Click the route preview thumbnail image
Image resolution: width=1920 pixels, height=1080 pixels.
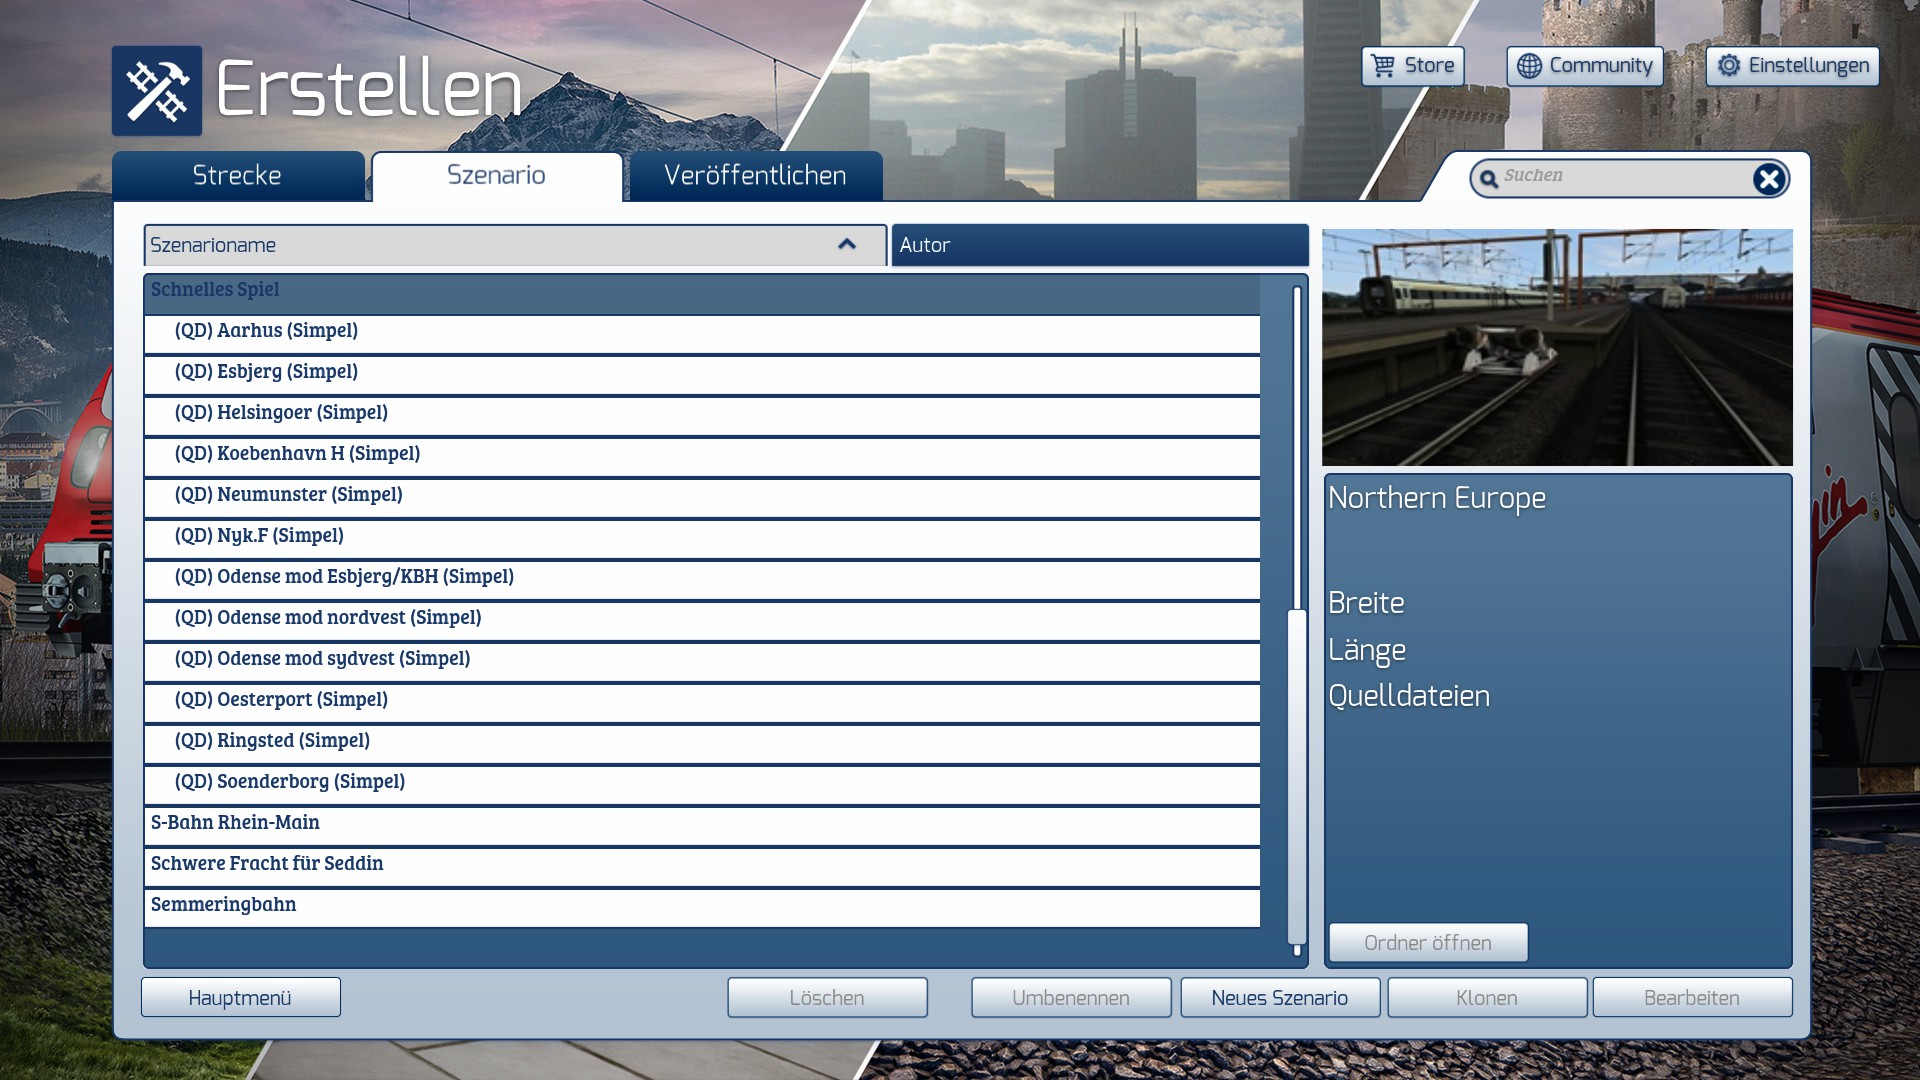point(1556,347)
